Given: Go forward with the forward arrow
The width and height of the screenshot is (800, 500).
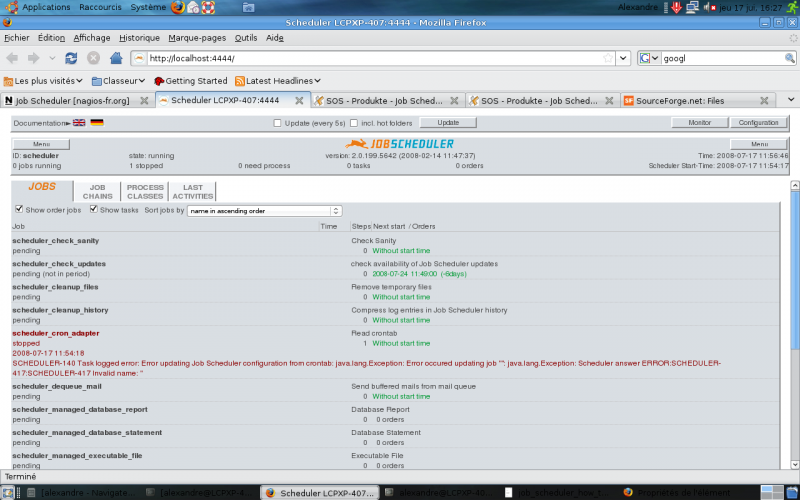Looking at the screenshot, I should tap(34, 58).
